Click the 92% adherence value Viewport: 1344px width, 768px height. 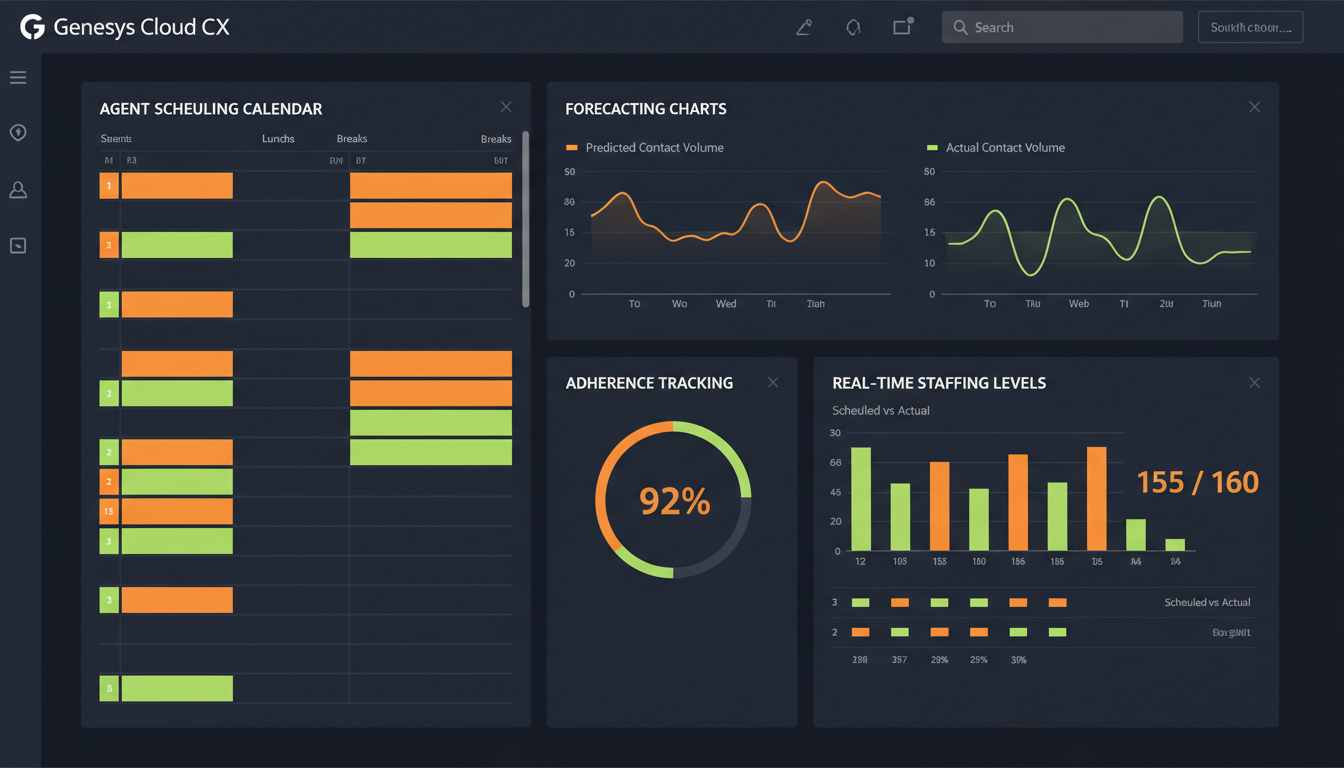pyautogui.click(x=675, y=501)
